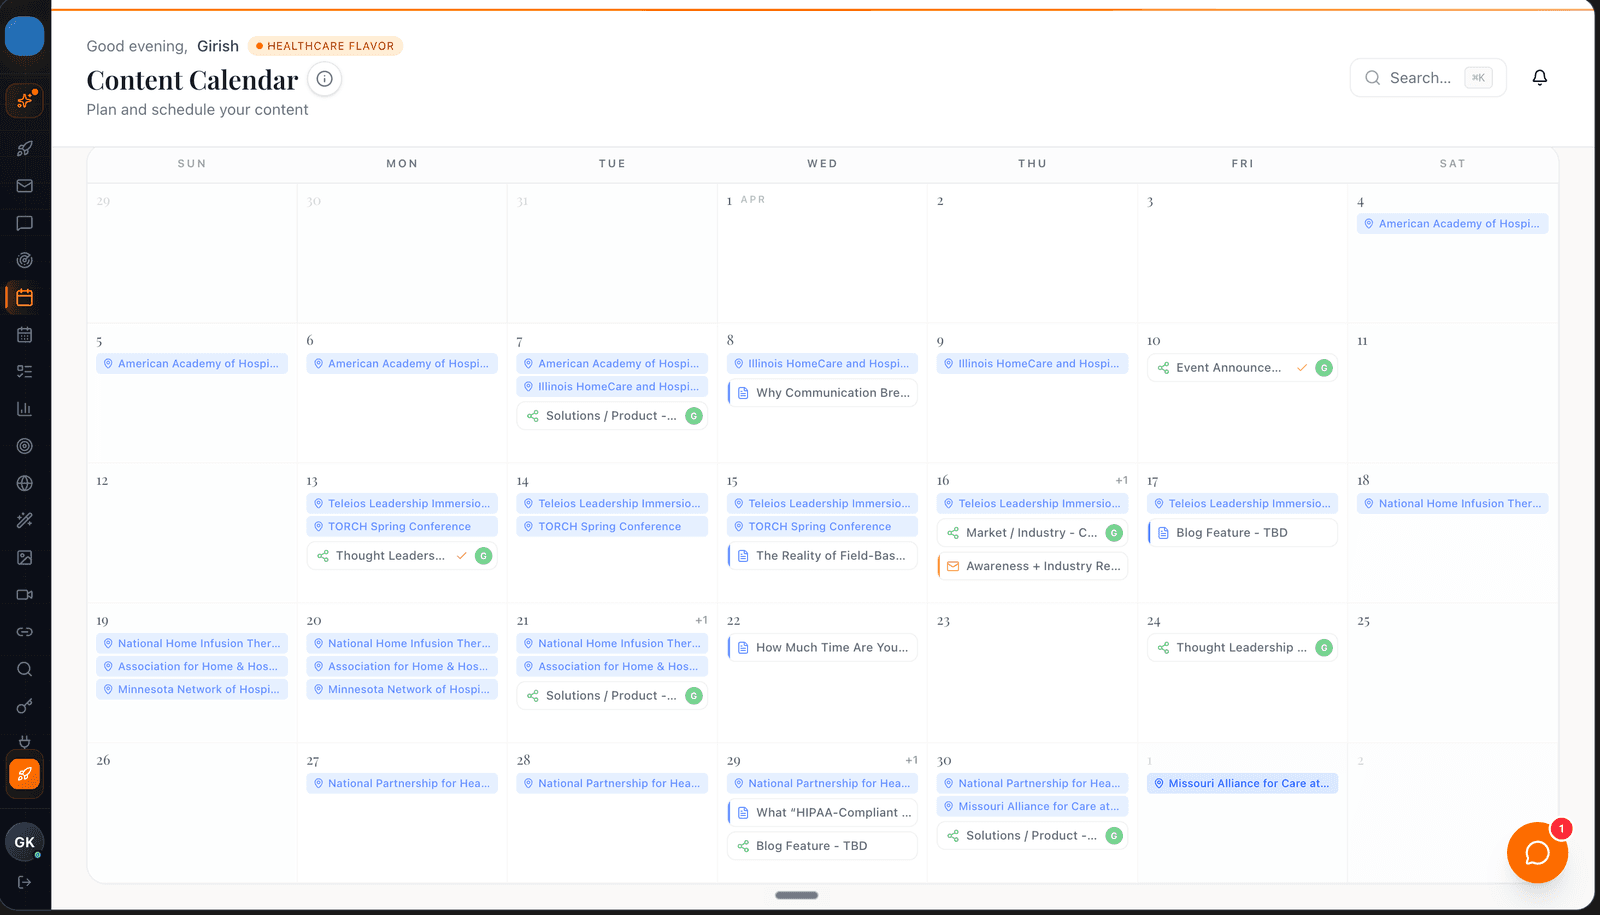Click the horizontal scrollbar handle below calendar
The width and height of the screenshot is (1600, 915).
(x=797, y=895)
